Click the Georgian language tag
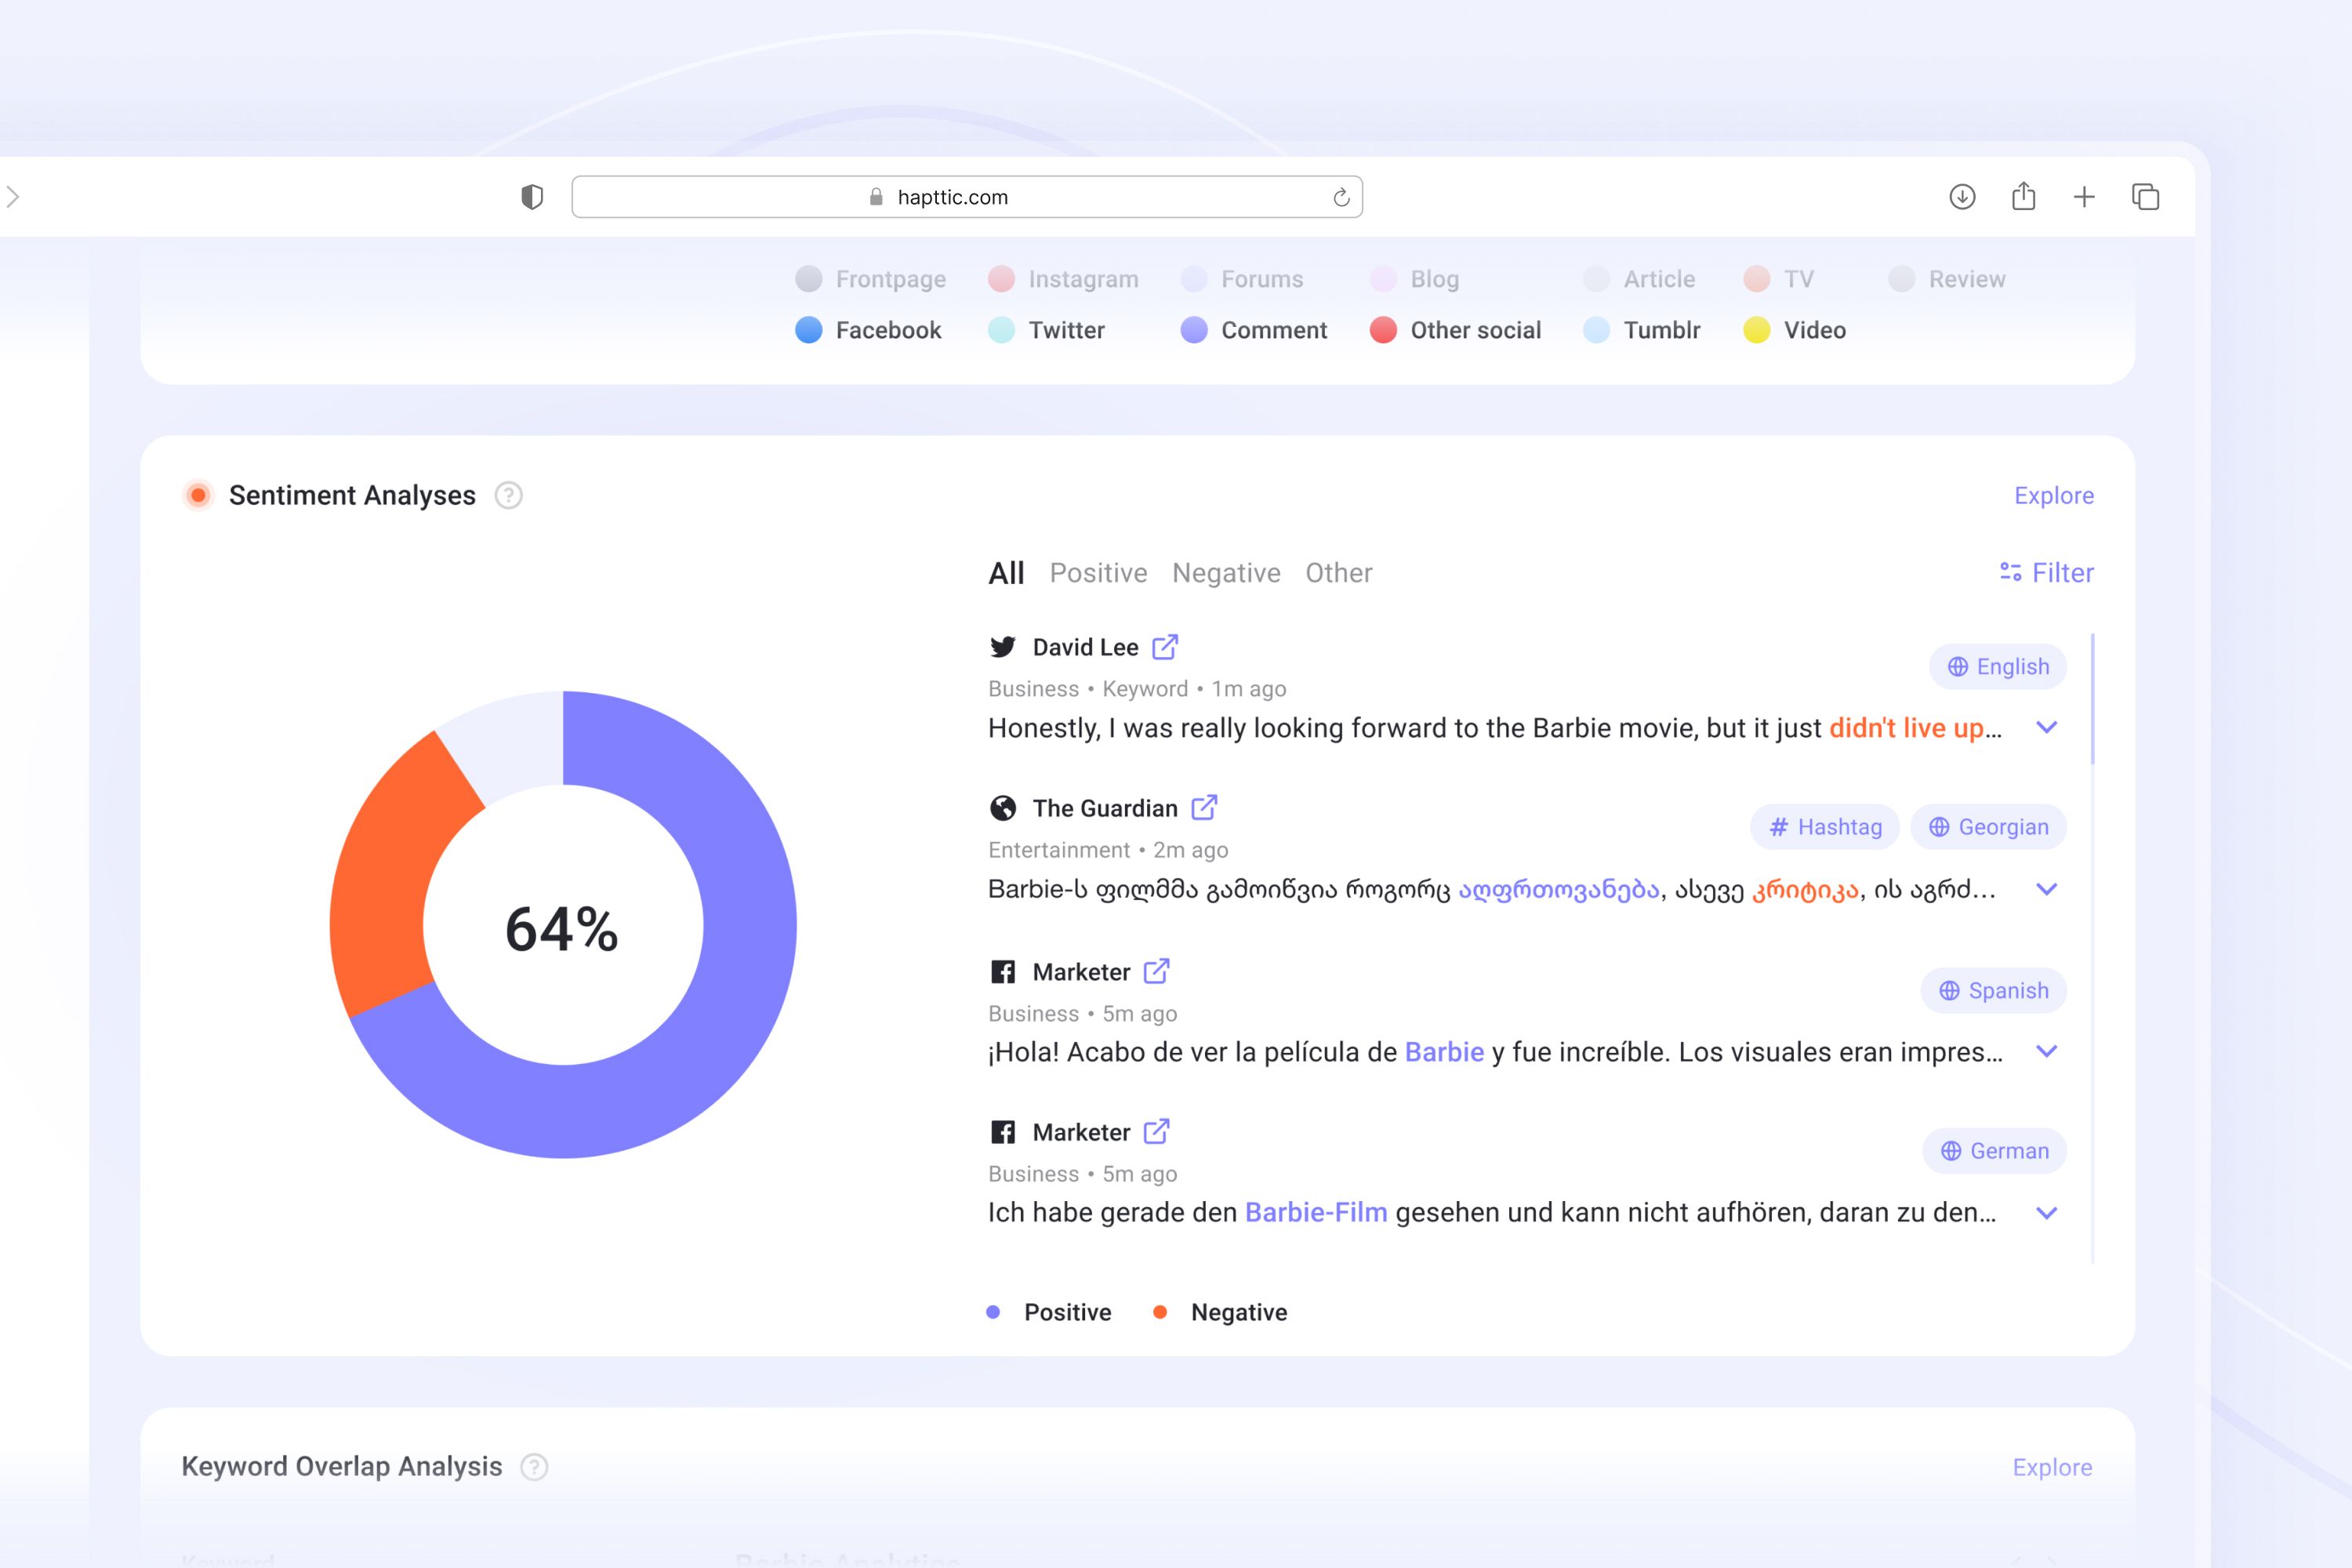 [x=1988, y=827]
